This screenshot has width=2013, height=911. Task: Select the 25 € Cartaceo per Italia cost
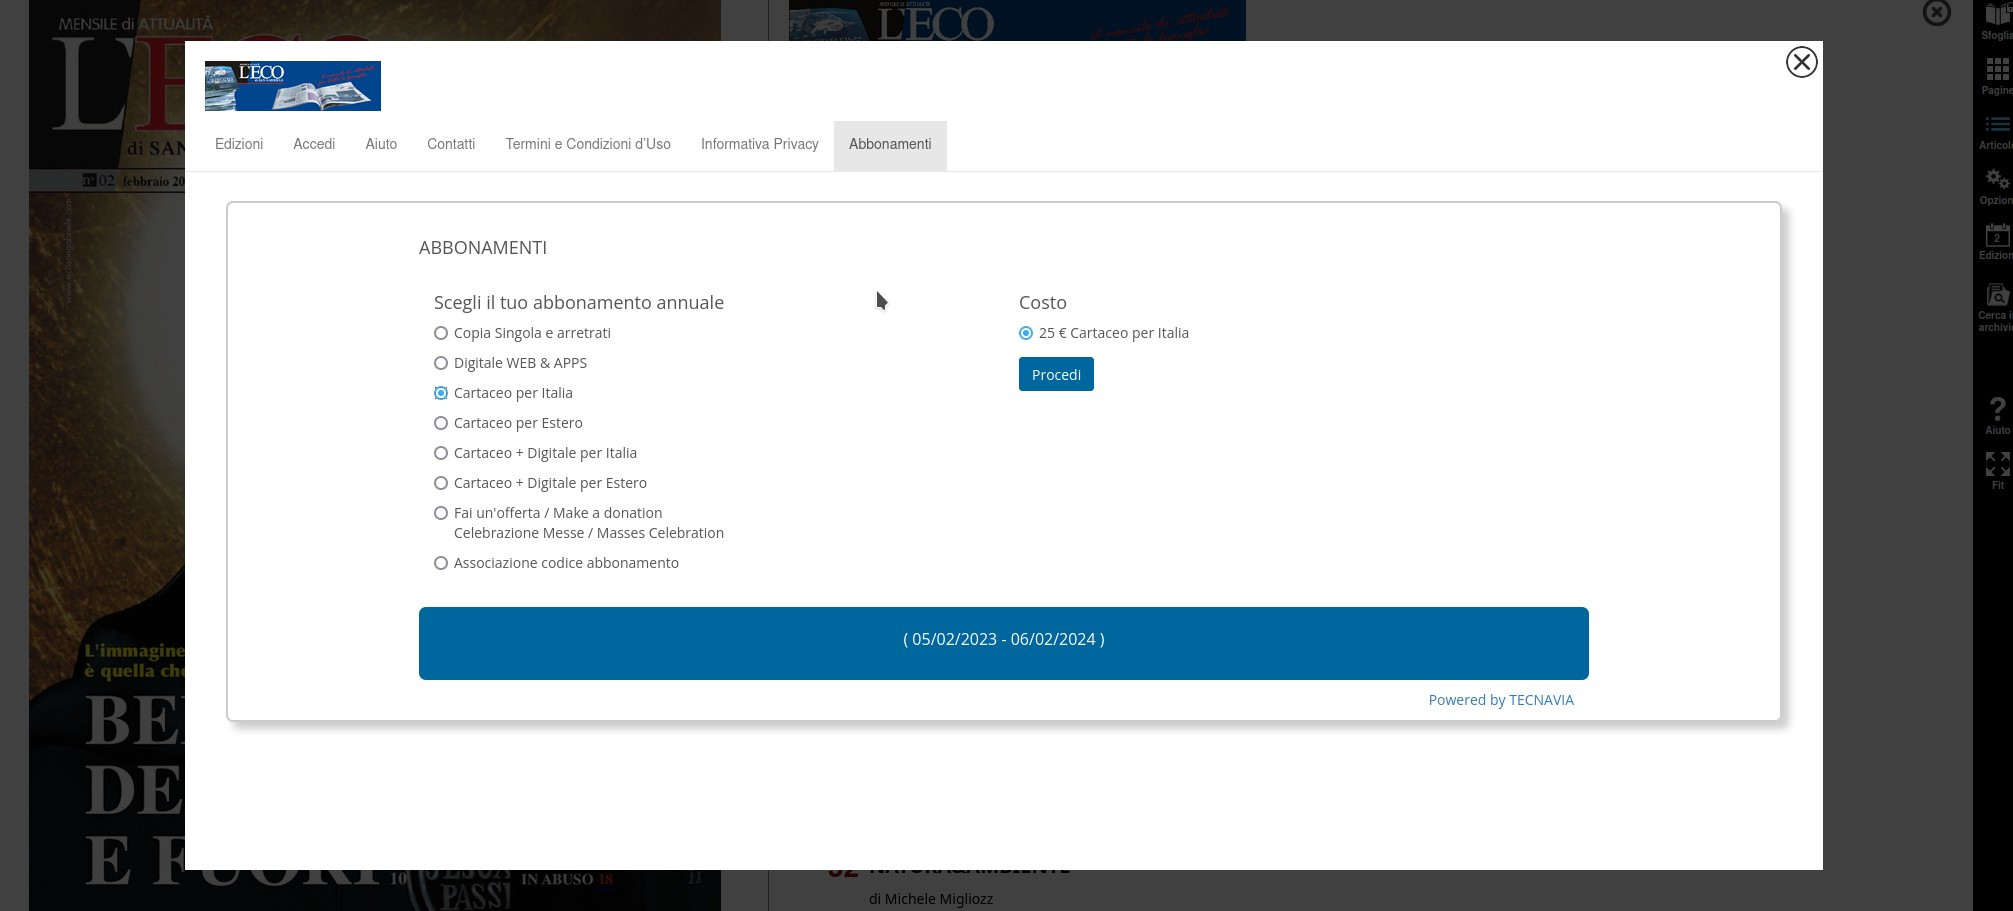[x=1026, y=333]
